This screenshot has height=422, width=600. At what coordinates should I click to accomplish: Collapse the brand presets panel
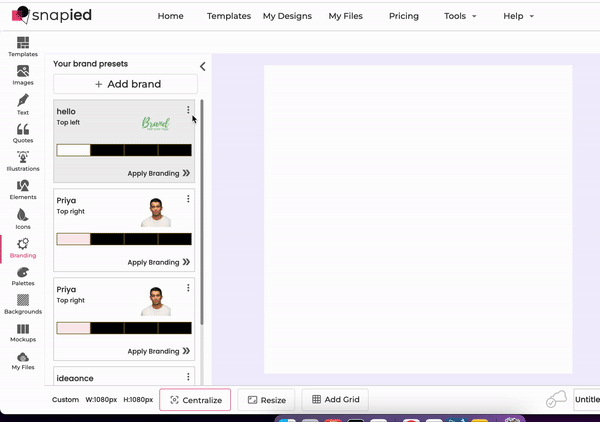coord(202,67)
